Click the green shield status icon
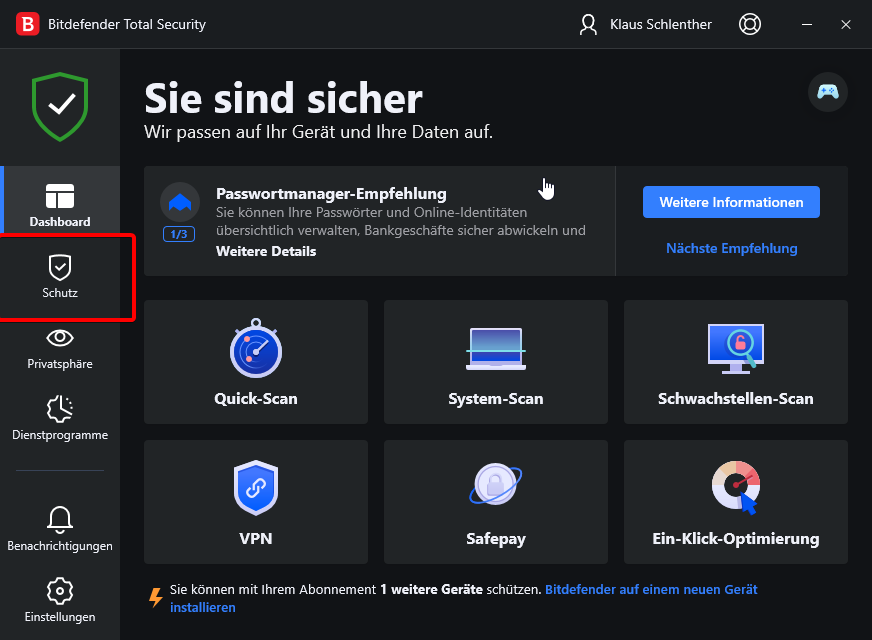The height and width of the screenshot is (640, 872). point(60,106)
